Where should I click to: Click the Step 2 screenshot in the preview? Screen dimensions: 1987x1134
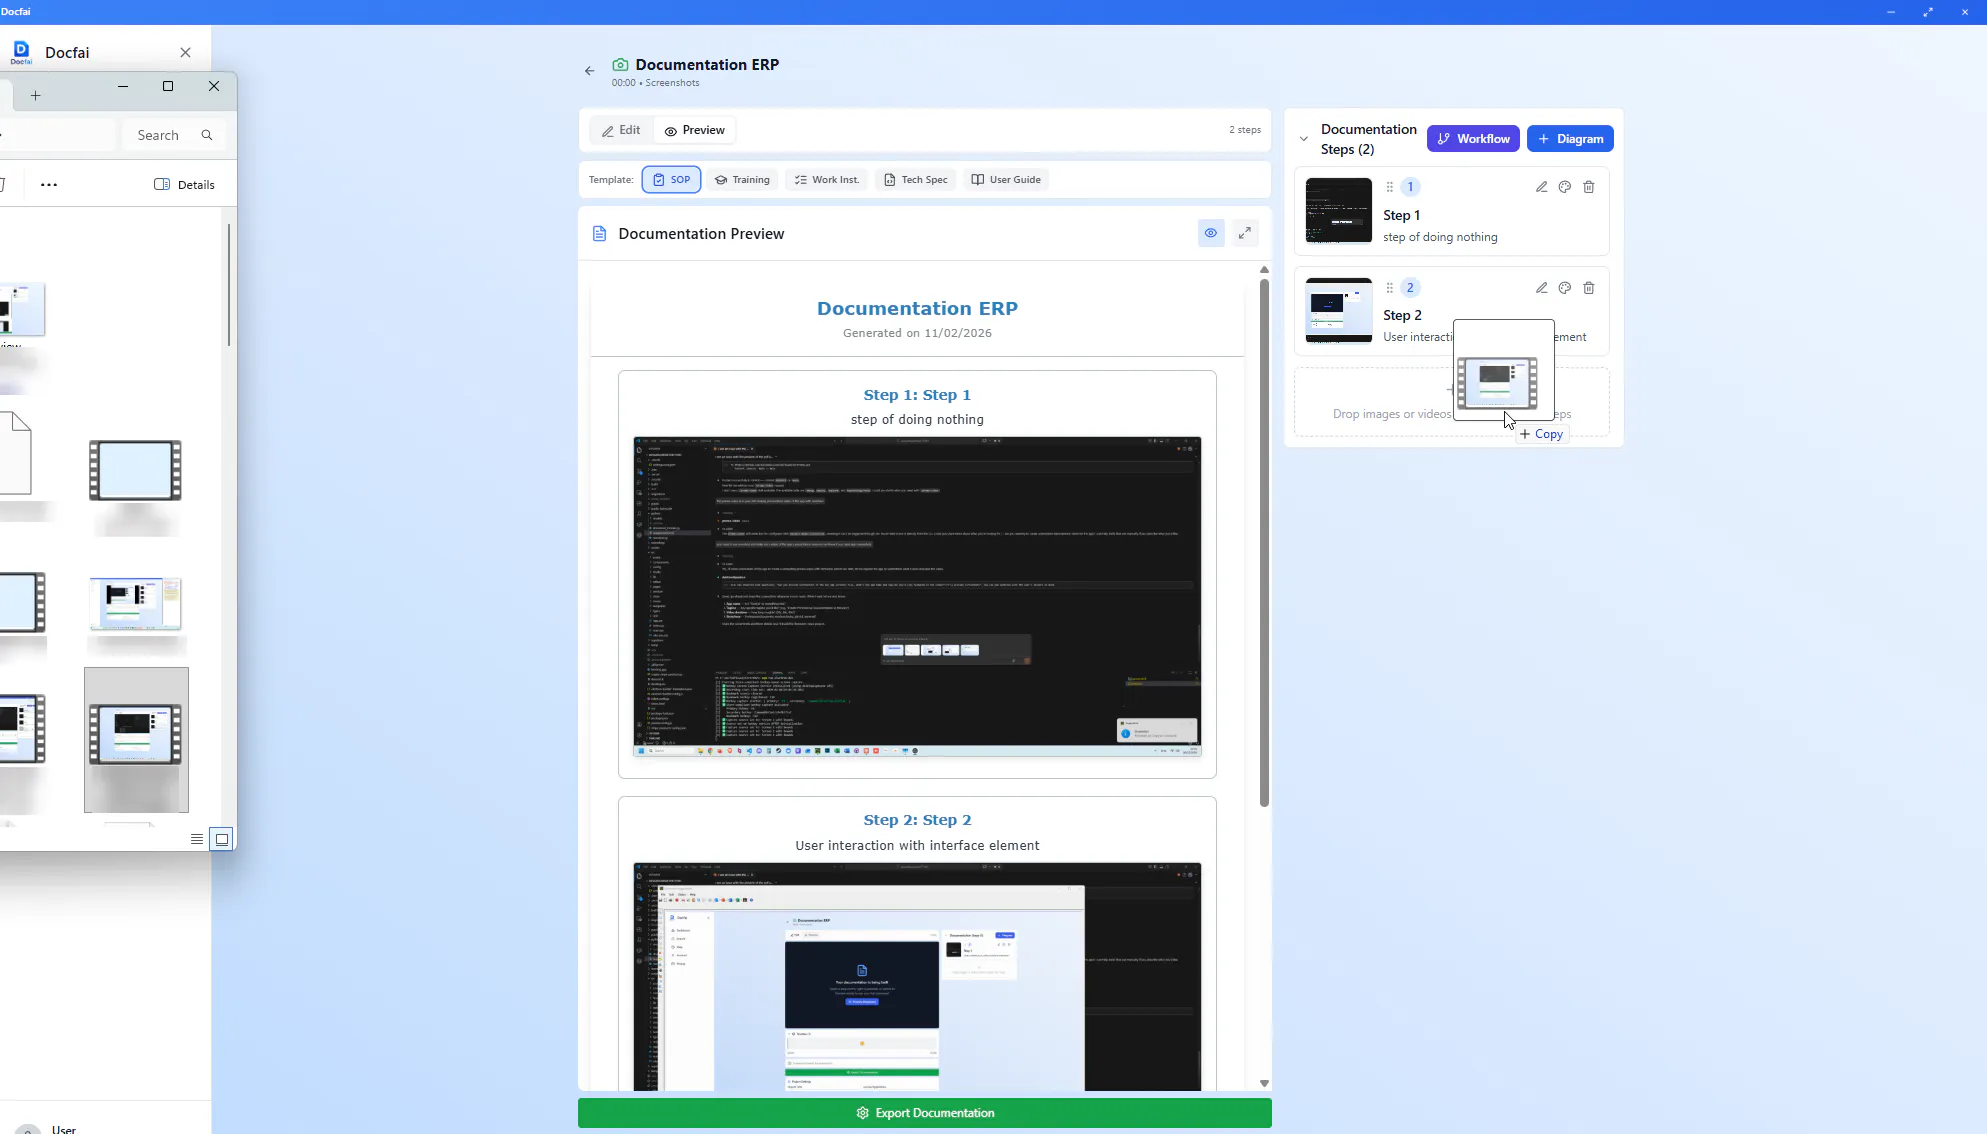pos(917,977)
